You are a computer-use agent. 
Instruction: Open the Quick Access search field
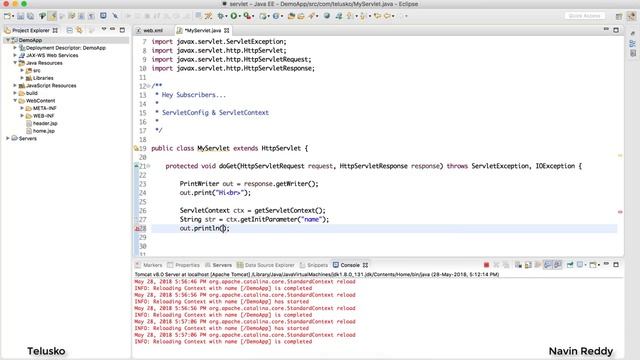pyautogui.click(x=585, y=16)
